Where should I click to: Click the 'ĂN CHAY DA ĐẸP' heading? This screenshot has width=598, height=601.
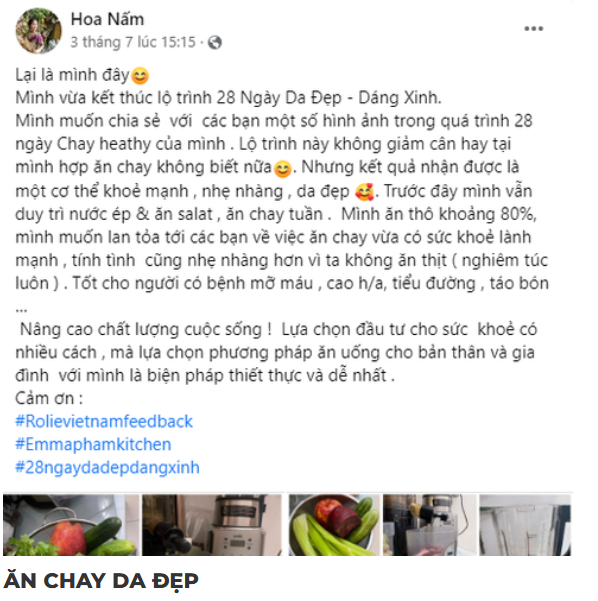101,580
